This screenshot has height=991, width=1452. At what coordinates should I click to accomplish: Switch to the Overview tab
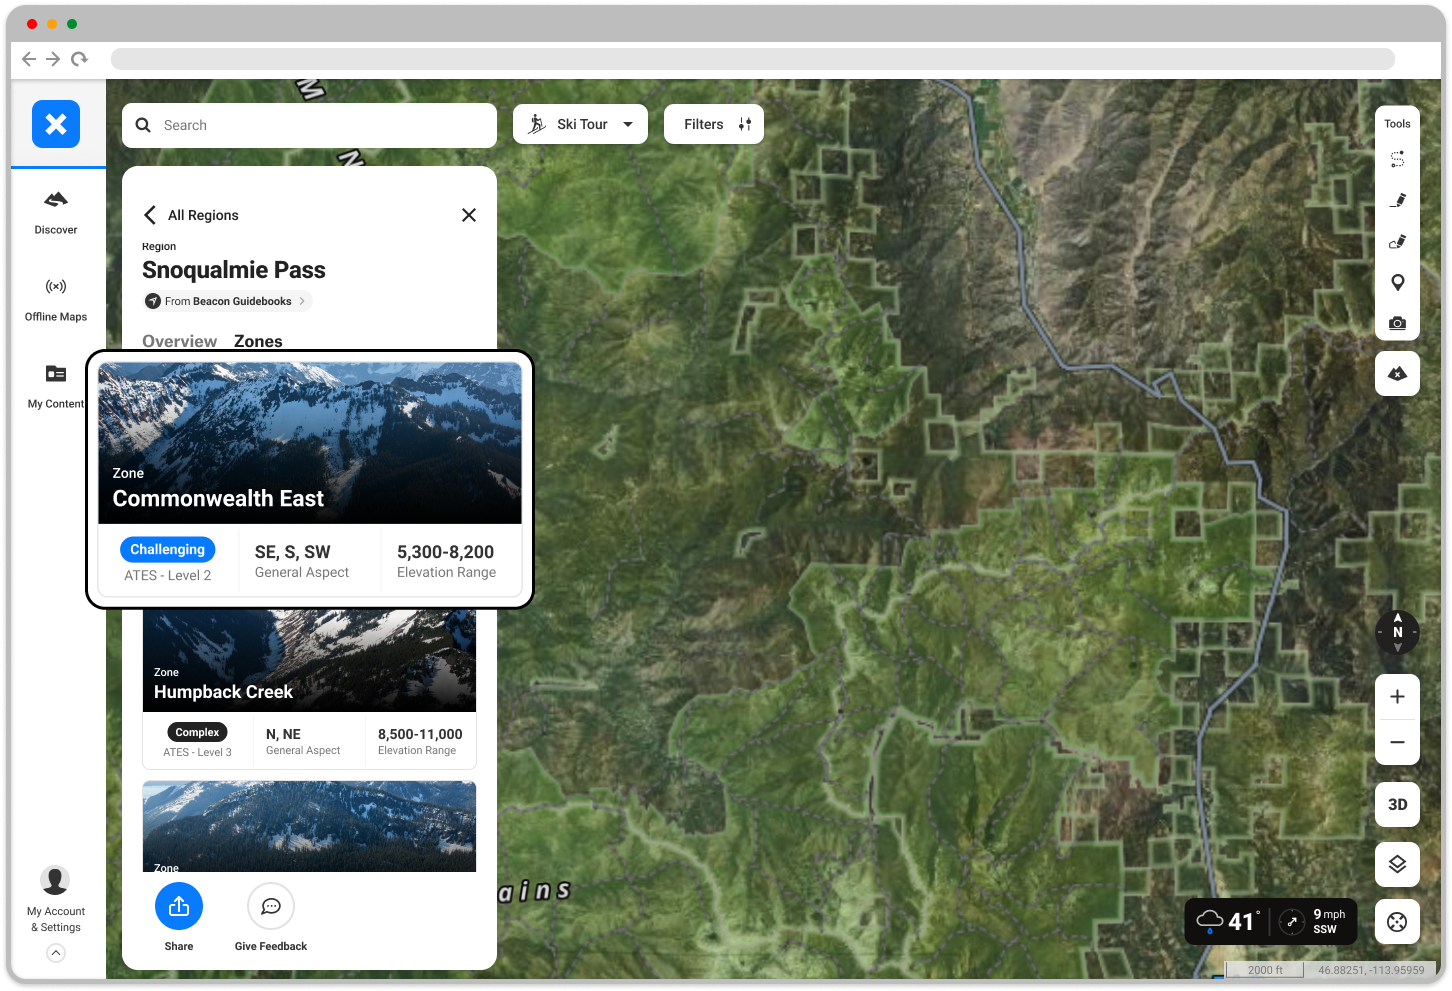pyautogui.click(x=180, y=341)
